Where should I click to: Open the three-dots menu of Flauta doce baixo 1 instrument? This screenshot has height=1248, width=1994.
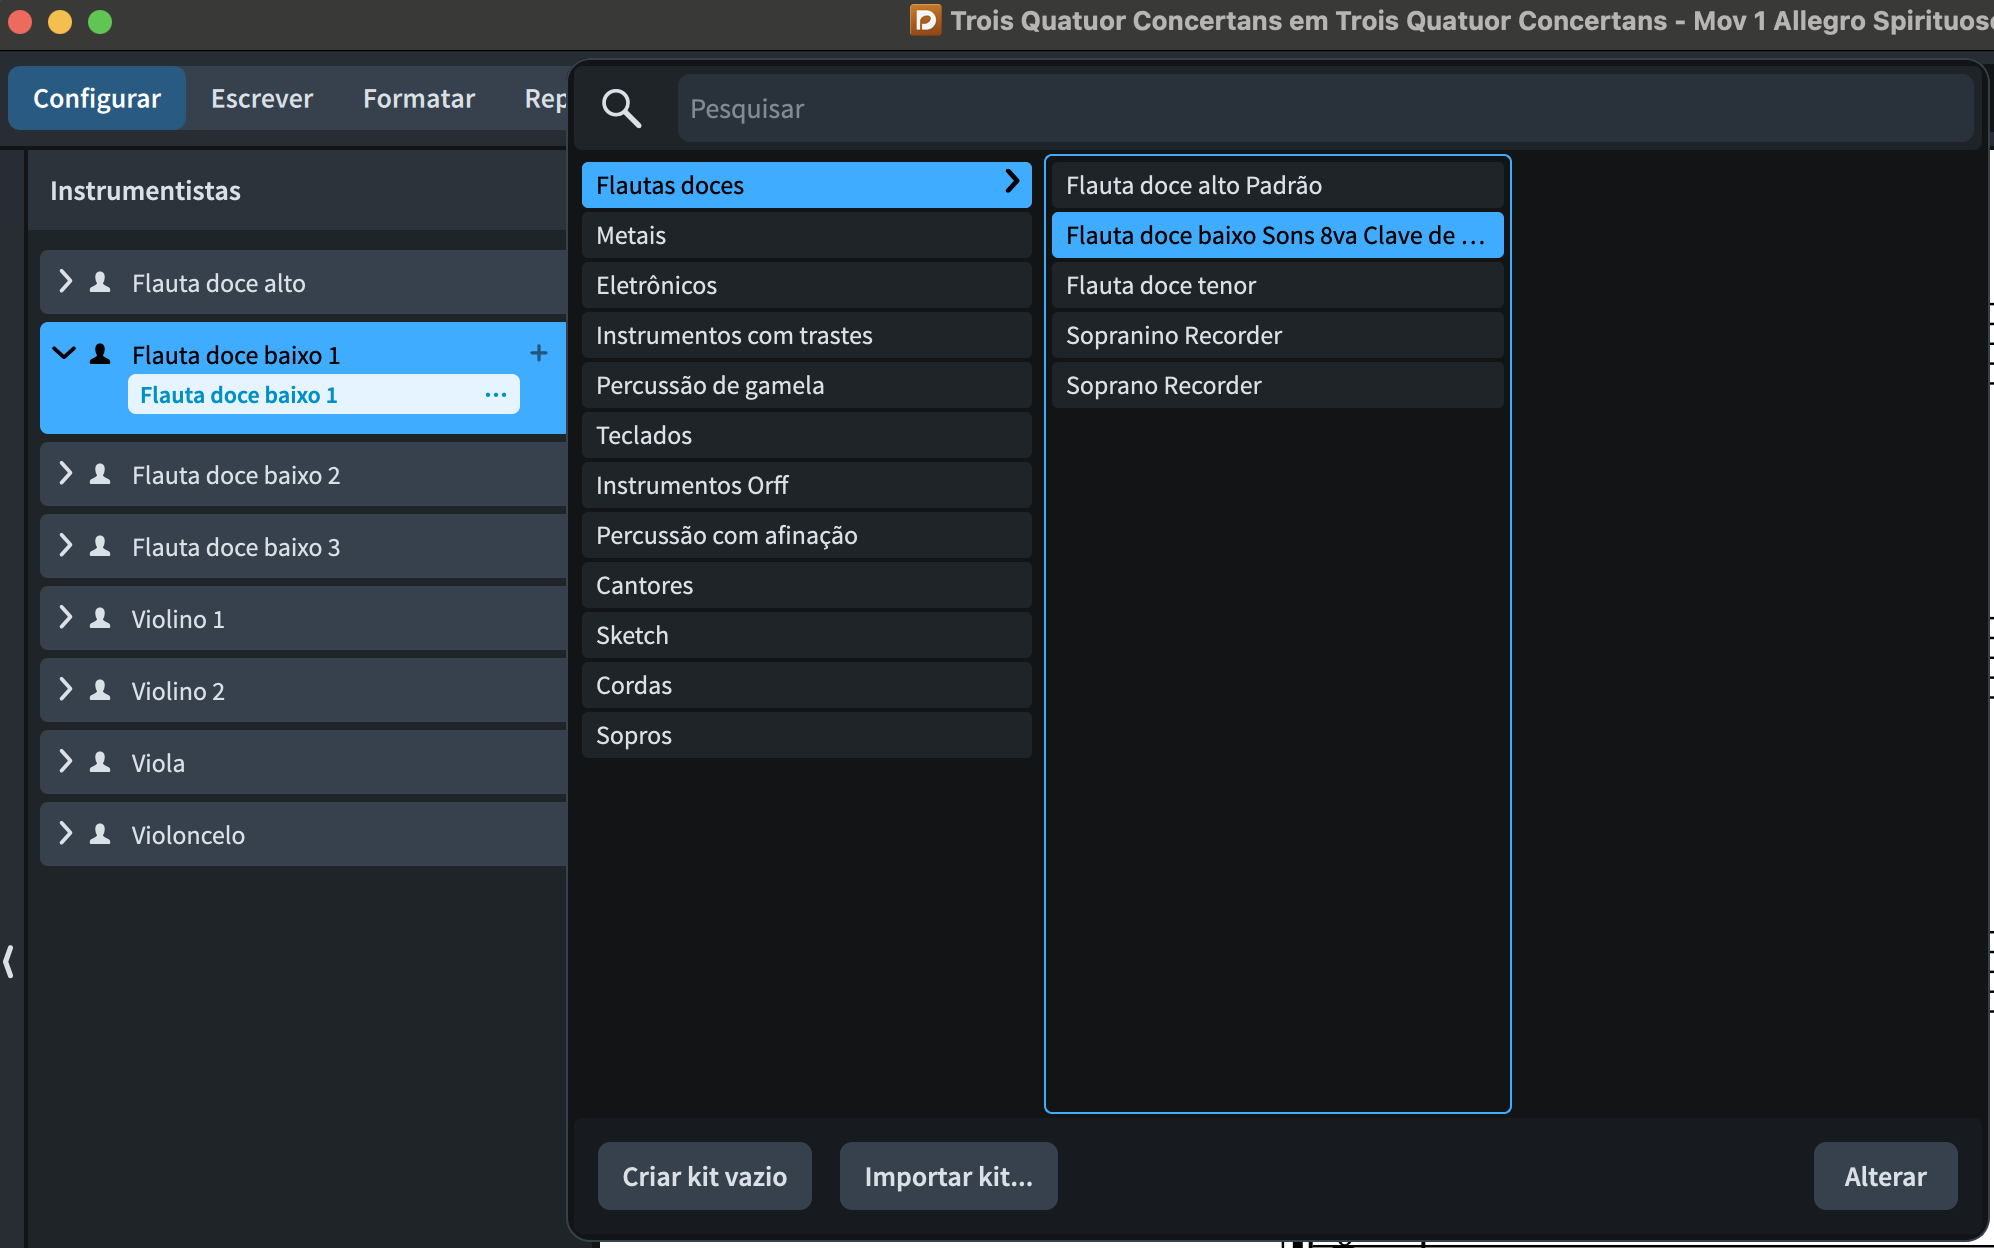496,395
